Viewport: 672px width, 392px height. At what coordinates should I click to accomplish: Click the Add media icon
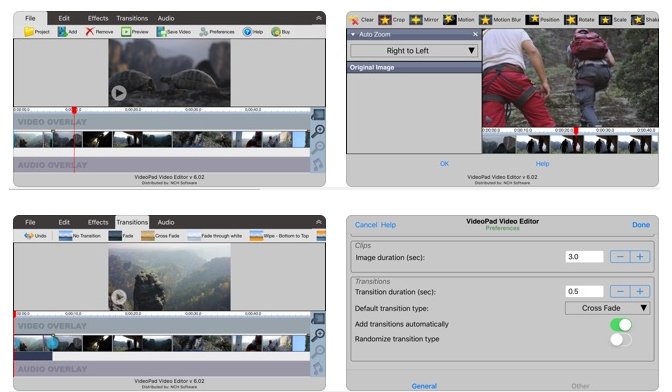coord(67,32)
